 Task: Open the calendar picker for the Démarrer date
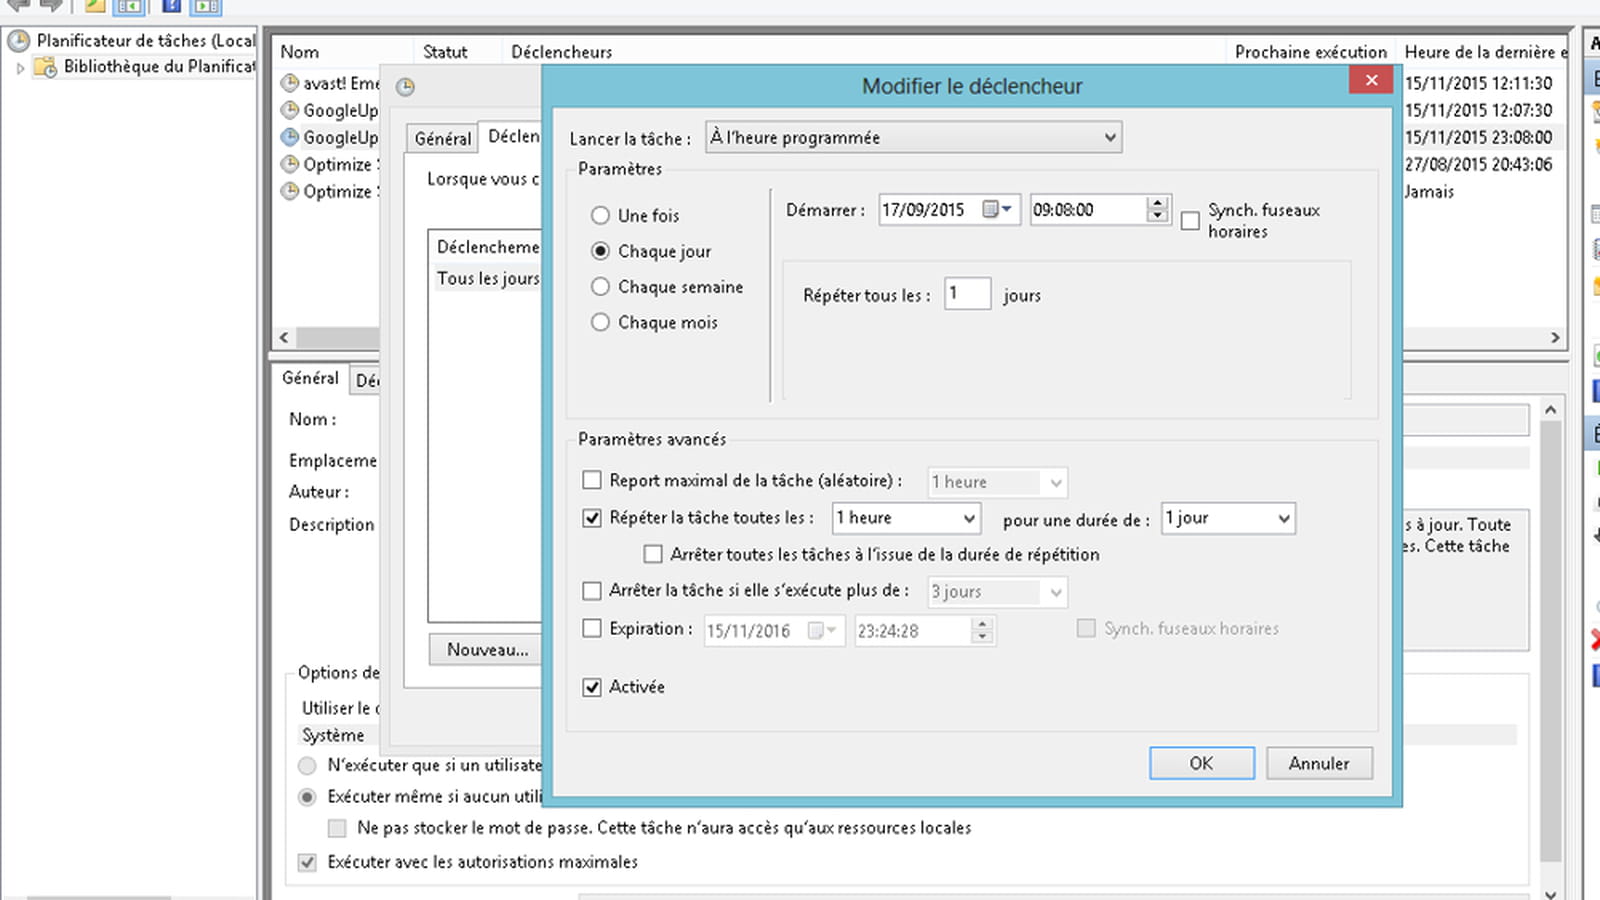click(998, 210)
